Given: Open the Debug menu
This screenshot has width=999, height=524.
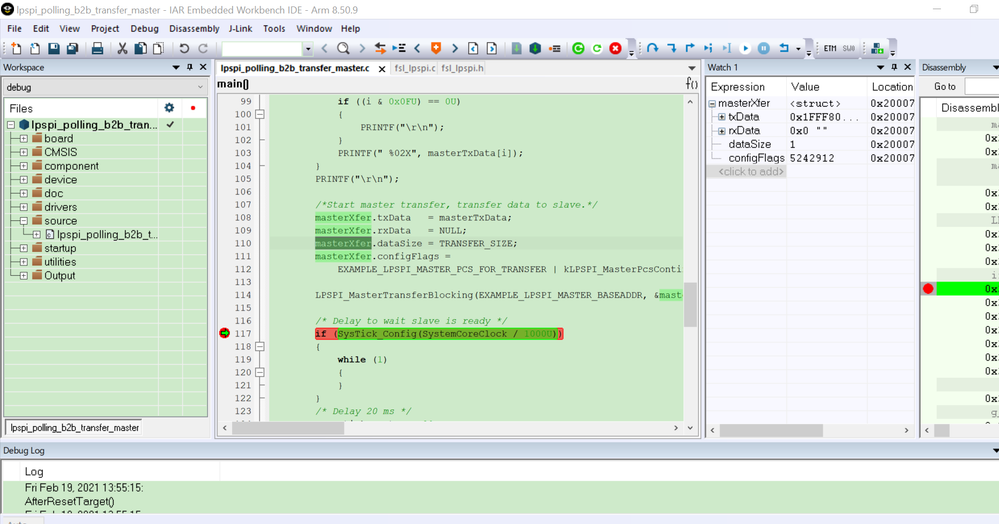Looking at the screenshot, I should click(x=145, y=29).
